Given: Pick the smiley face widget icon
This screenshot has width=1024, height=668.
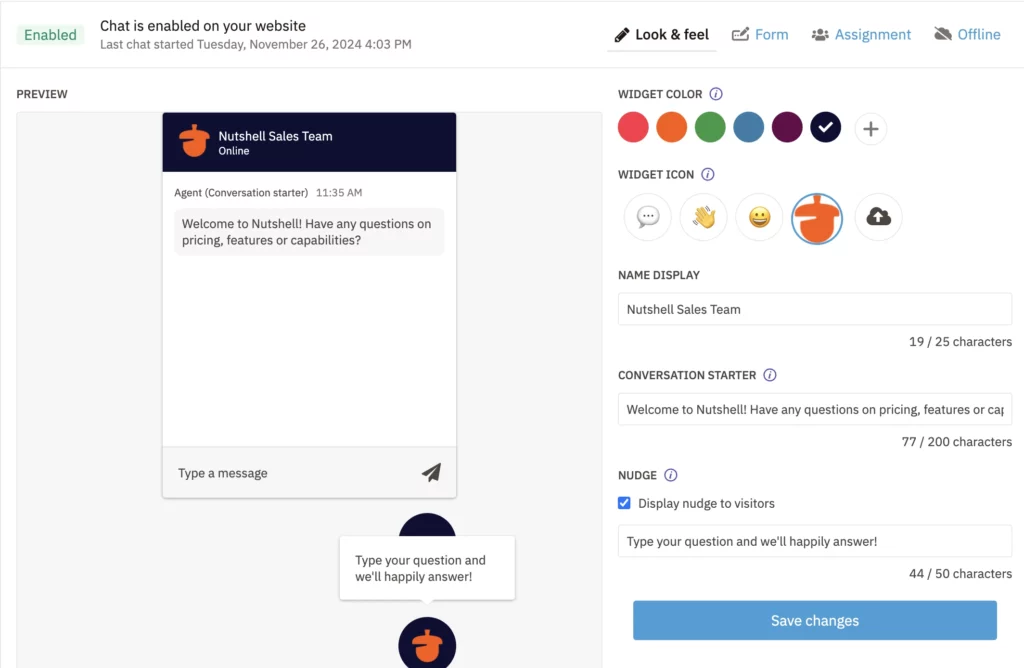Looking at the screenshot, I should 760,217.
